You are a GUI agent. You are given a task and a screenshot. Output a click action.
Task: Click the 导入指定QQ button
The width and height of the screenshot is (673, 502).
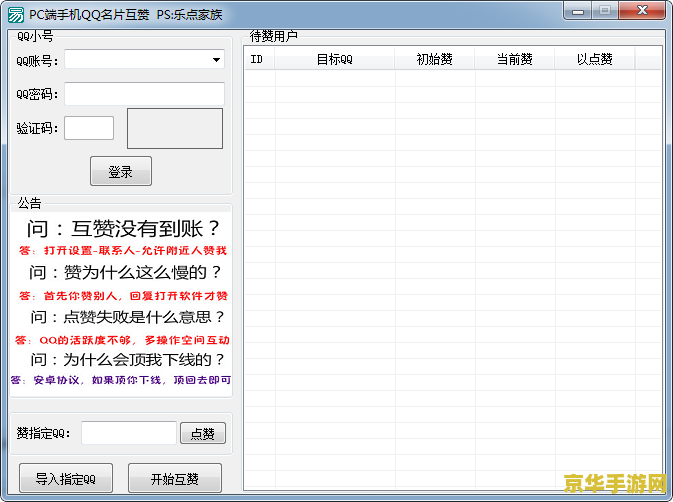(66, 478)
